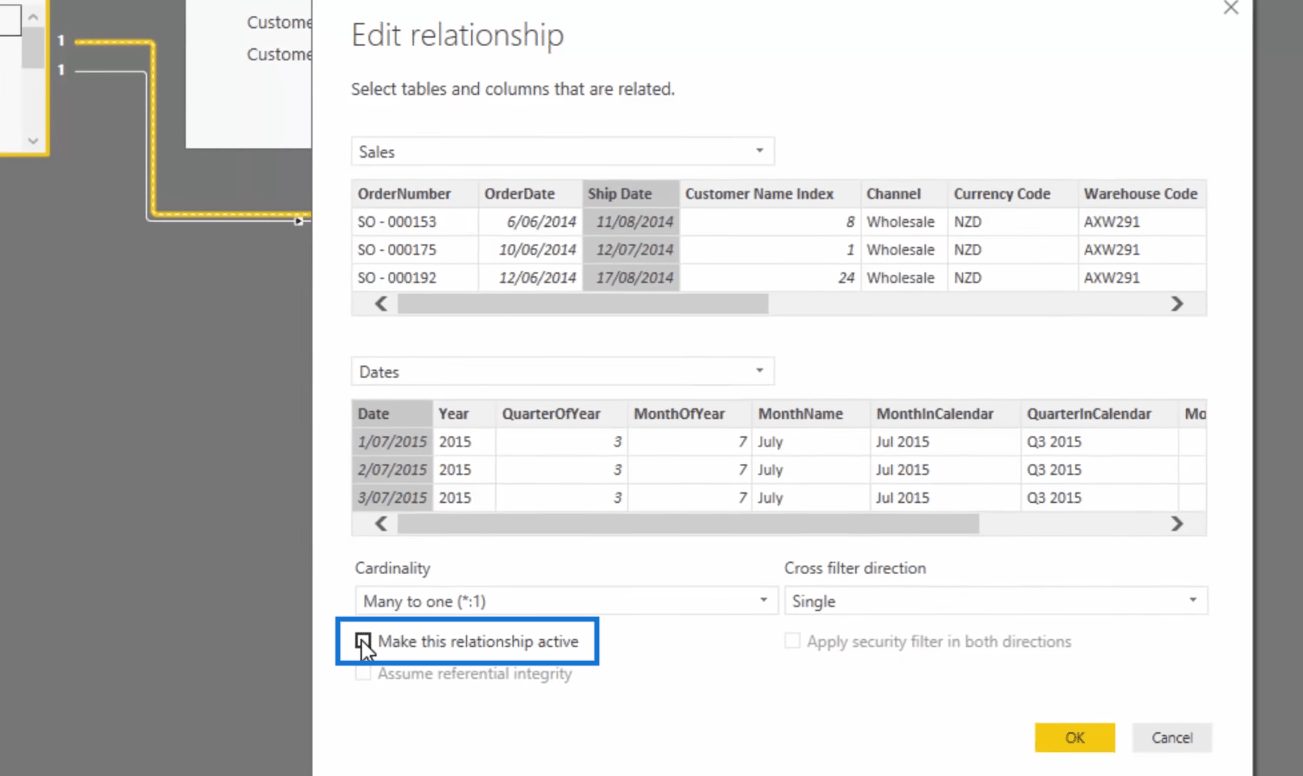Click left arrow of Dates table scrollbar

tap(380, 524)
